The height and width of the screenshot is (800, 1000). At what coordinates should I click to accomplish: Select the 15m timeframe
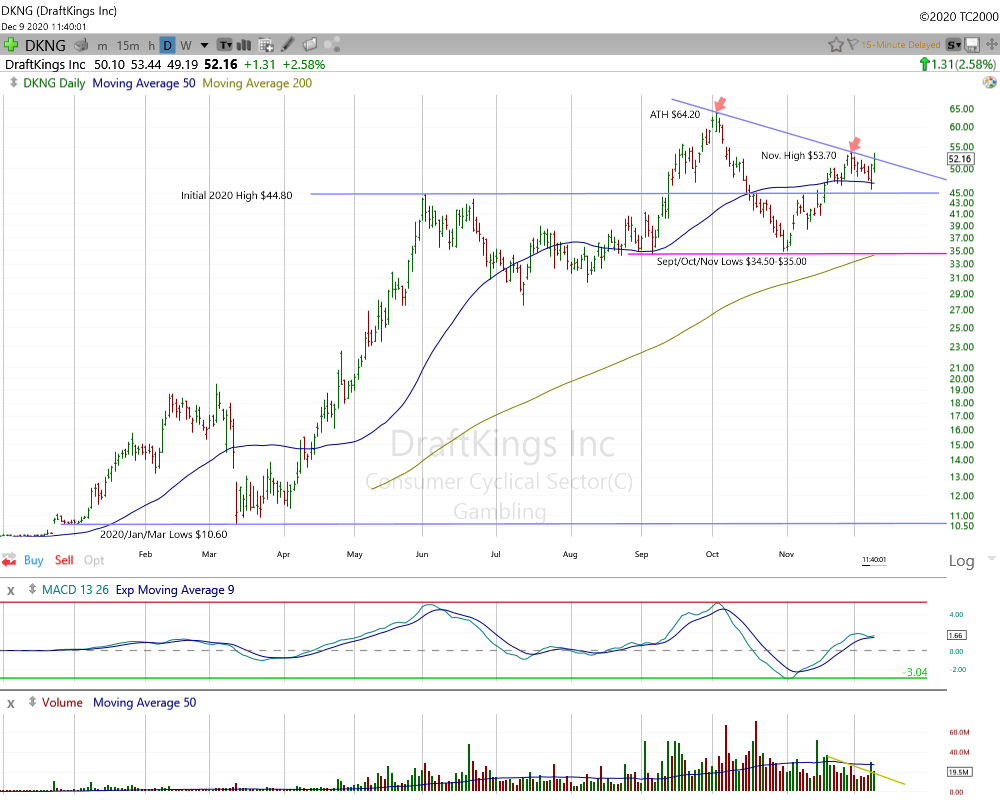pos(128,45)
